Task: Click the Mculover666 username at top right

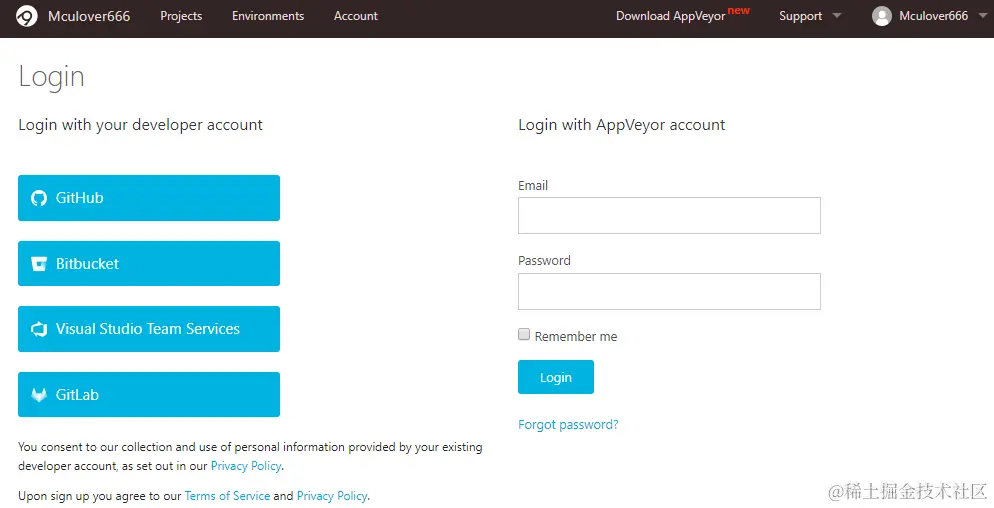Action: (x=934, y=16)
